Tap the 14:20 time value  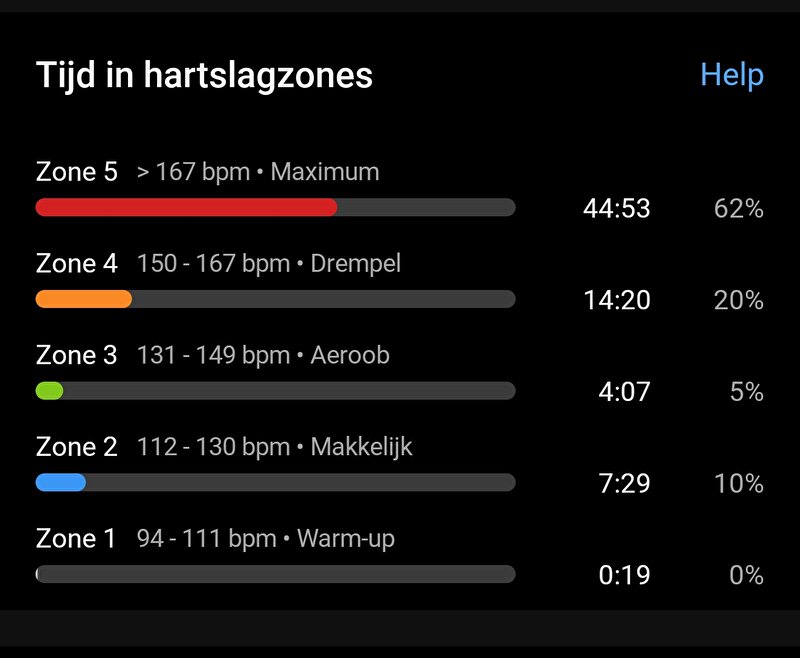point(617,300)
